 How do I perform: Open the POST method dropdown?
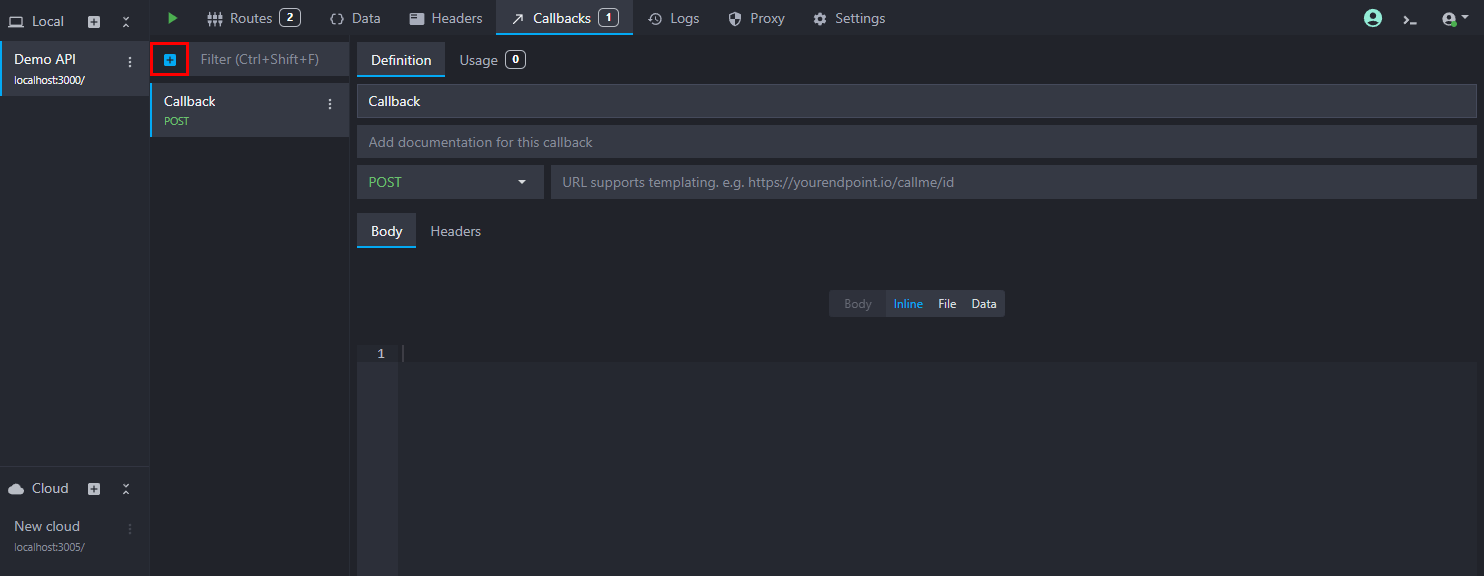[450, 182]
